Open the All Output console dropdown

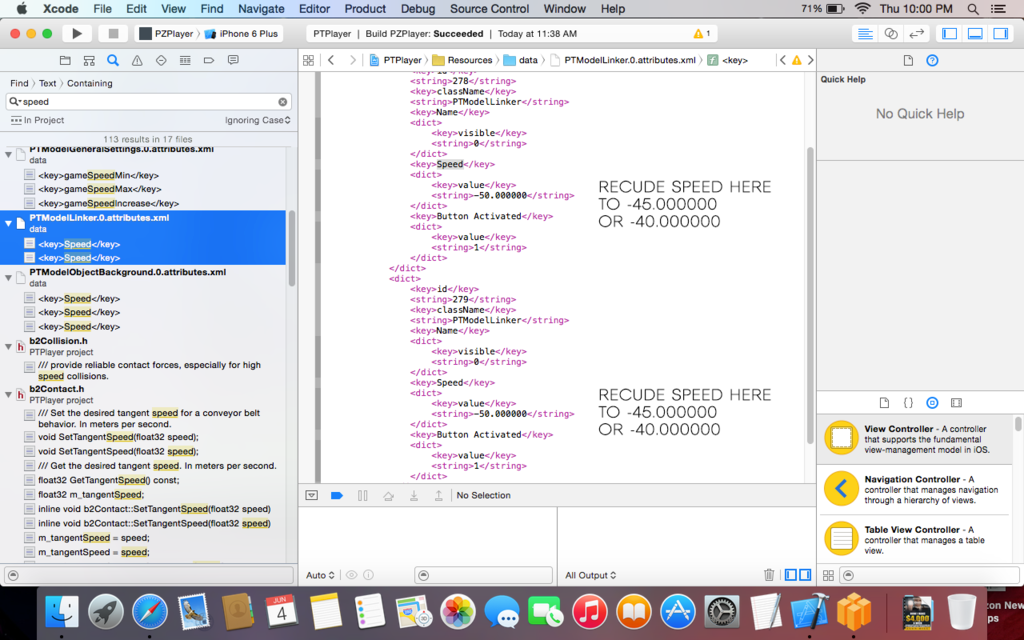(590, 575)
